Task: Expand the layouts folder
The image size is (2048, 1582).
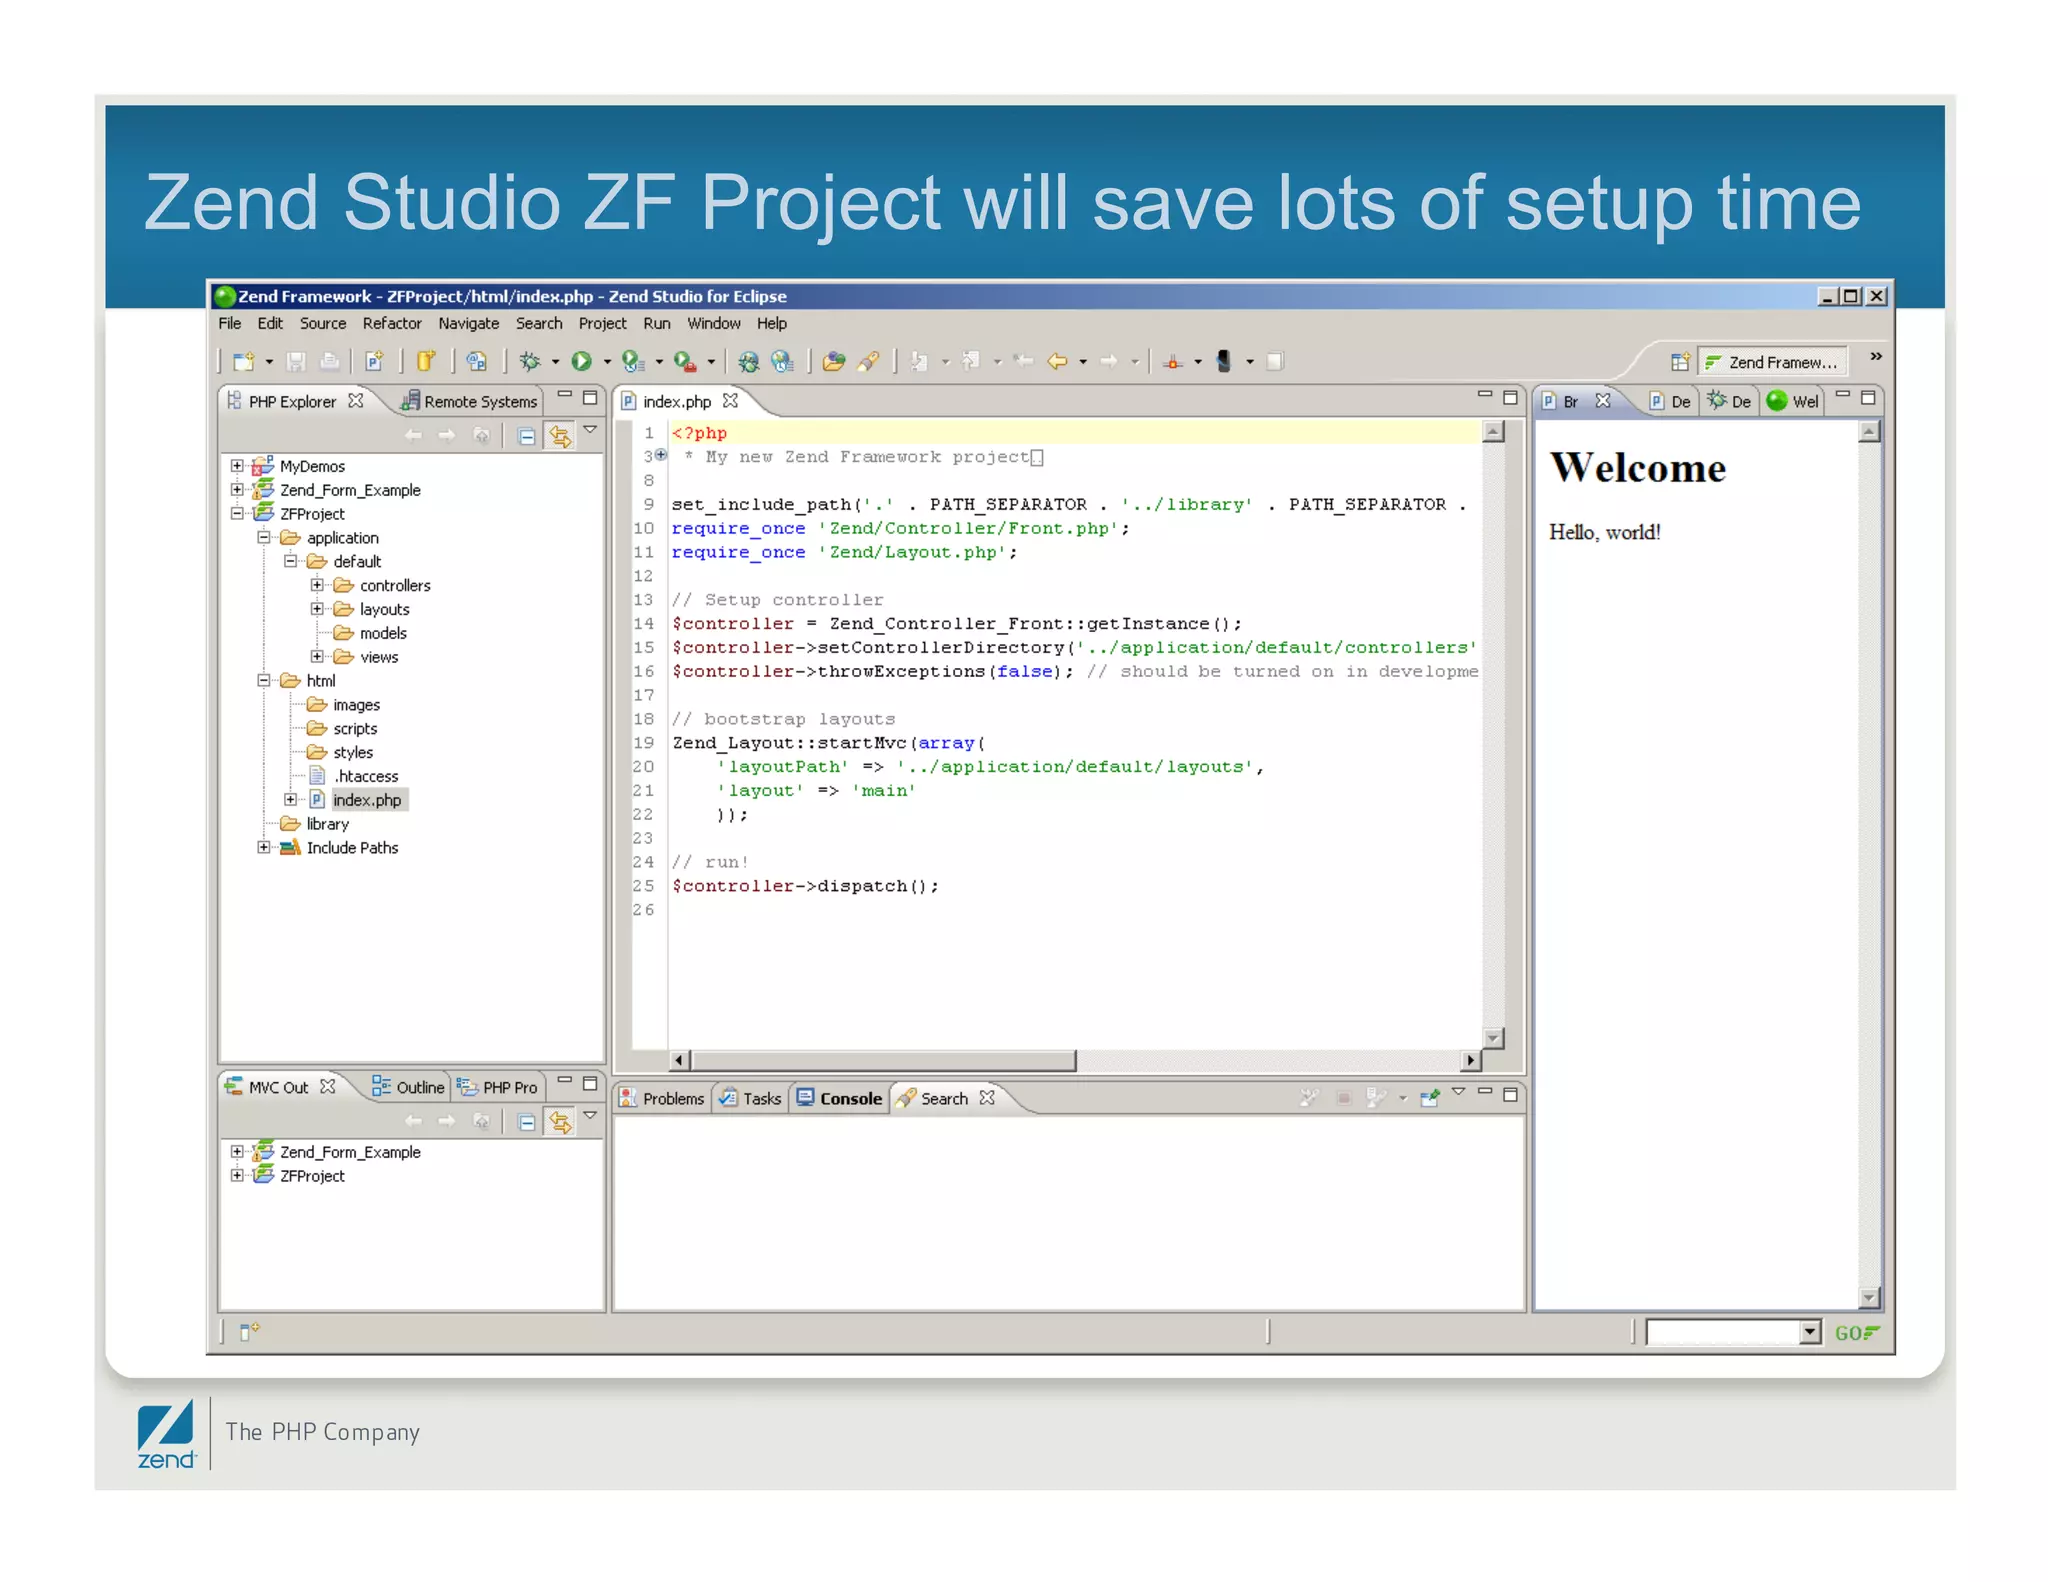Action: (x=317, y=608)
